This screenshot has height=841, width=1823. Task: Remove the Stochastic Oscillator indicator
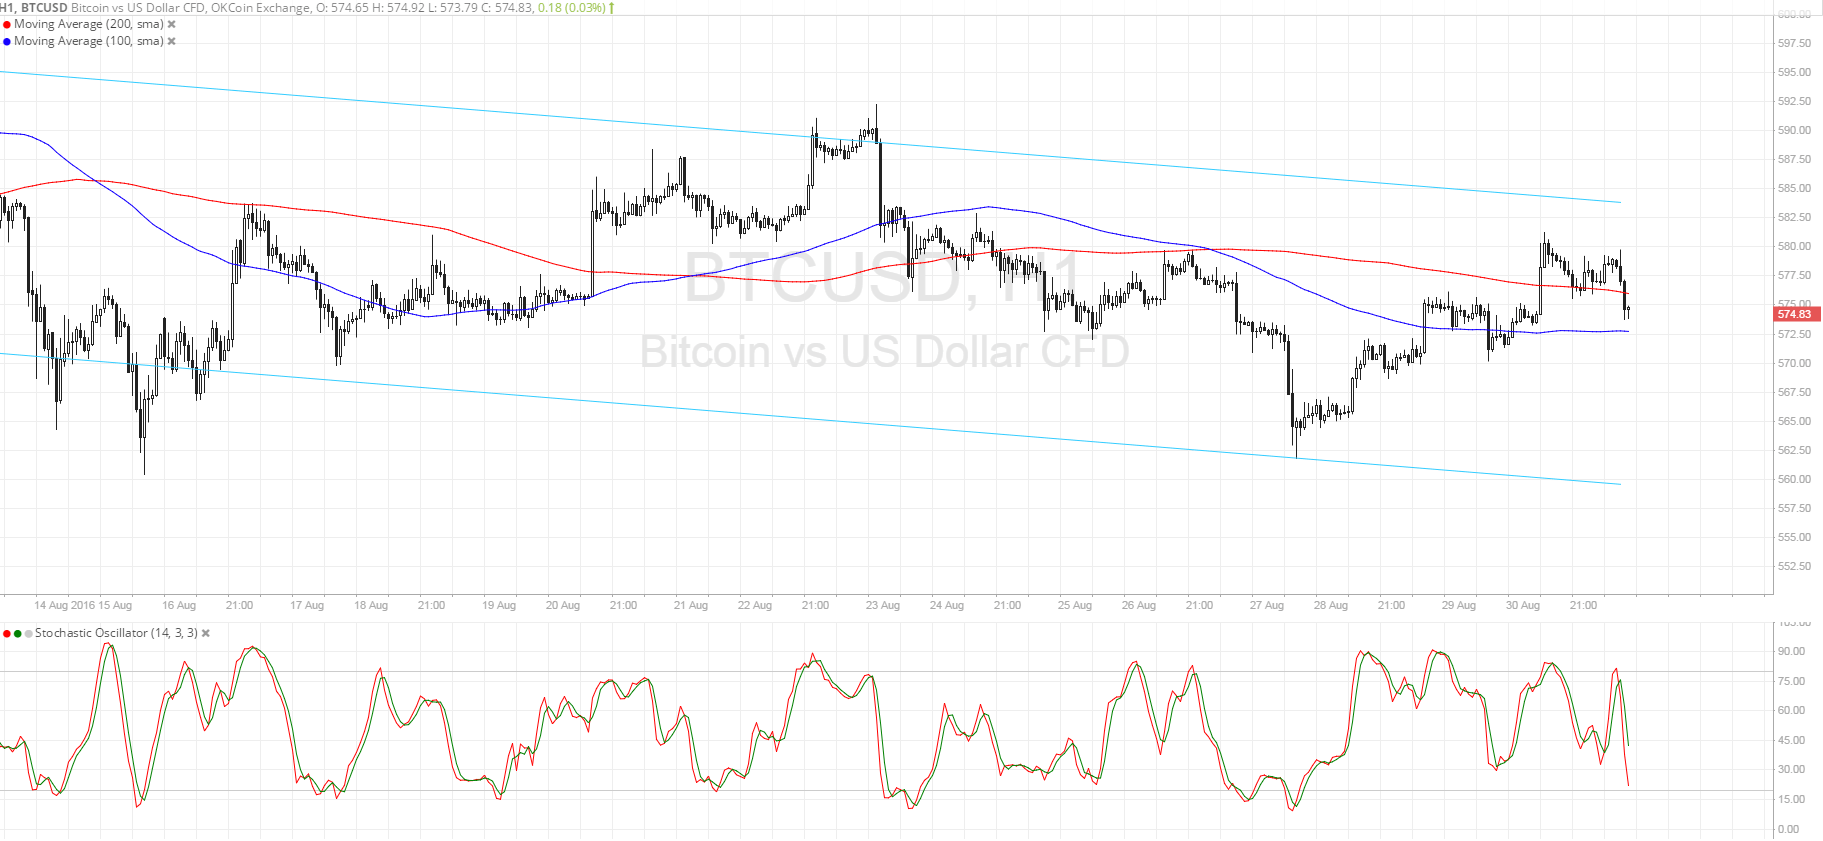click(205, 633)
